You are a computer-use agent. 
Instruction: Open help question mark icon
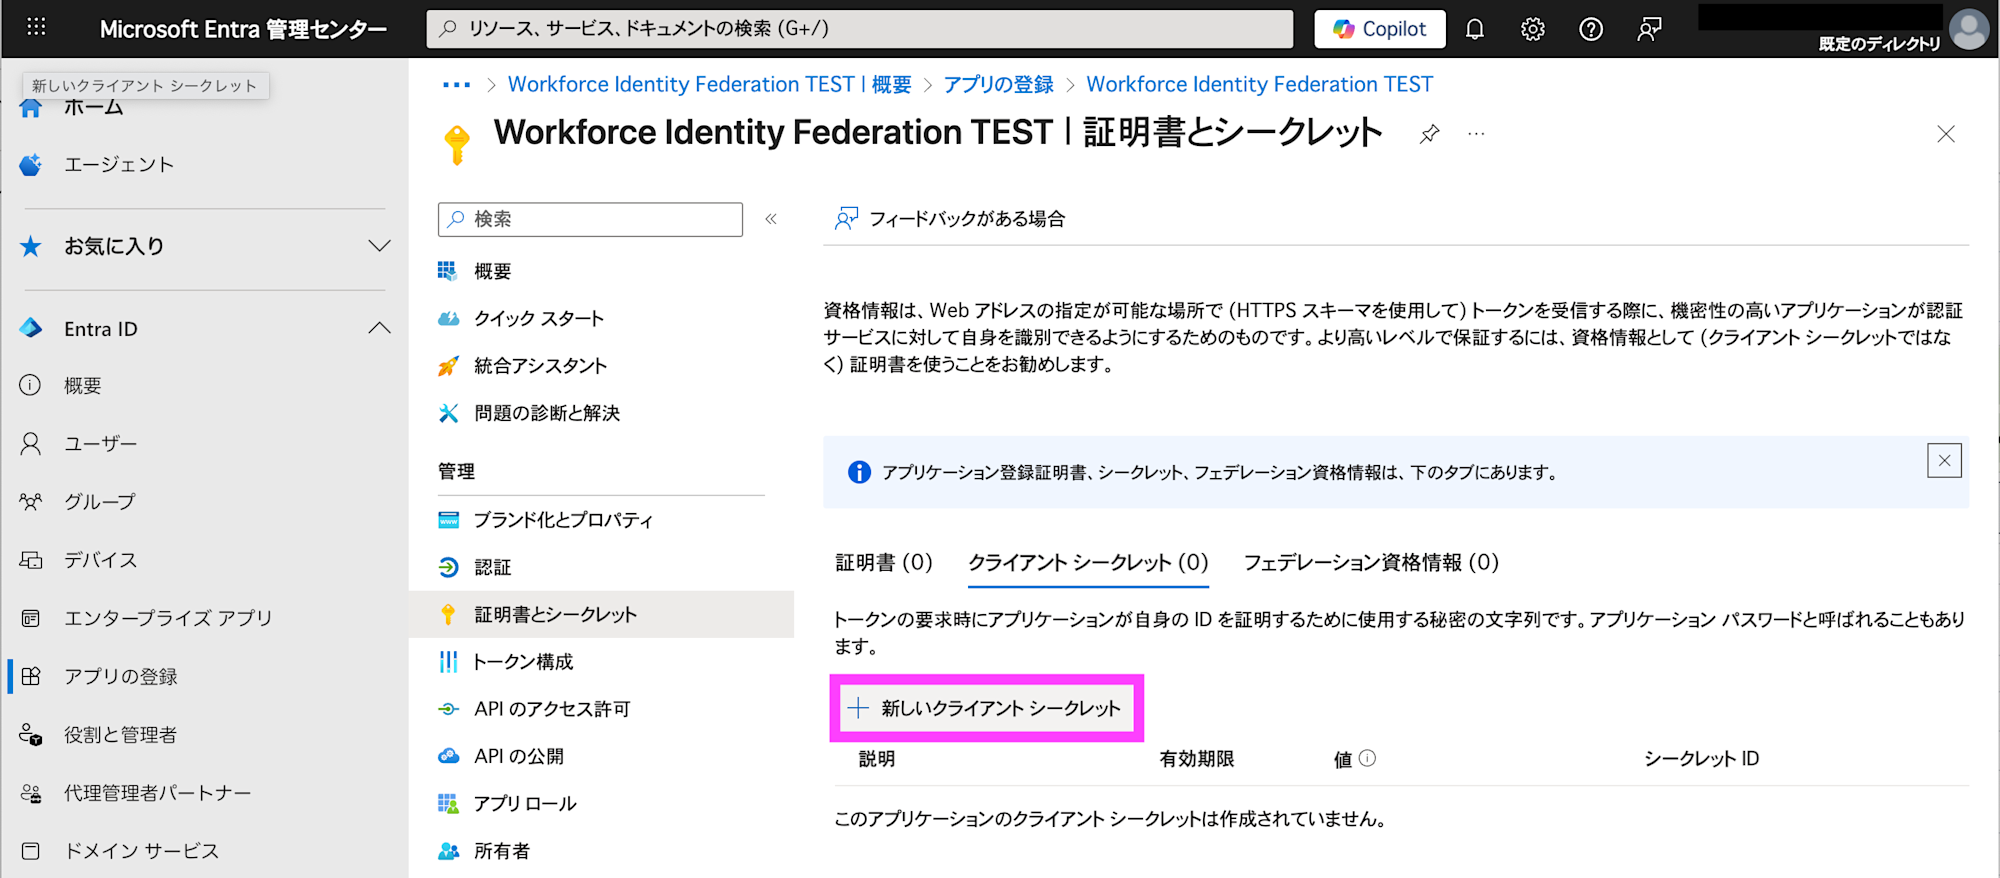pyautogui.click(x=1591, y=29)
